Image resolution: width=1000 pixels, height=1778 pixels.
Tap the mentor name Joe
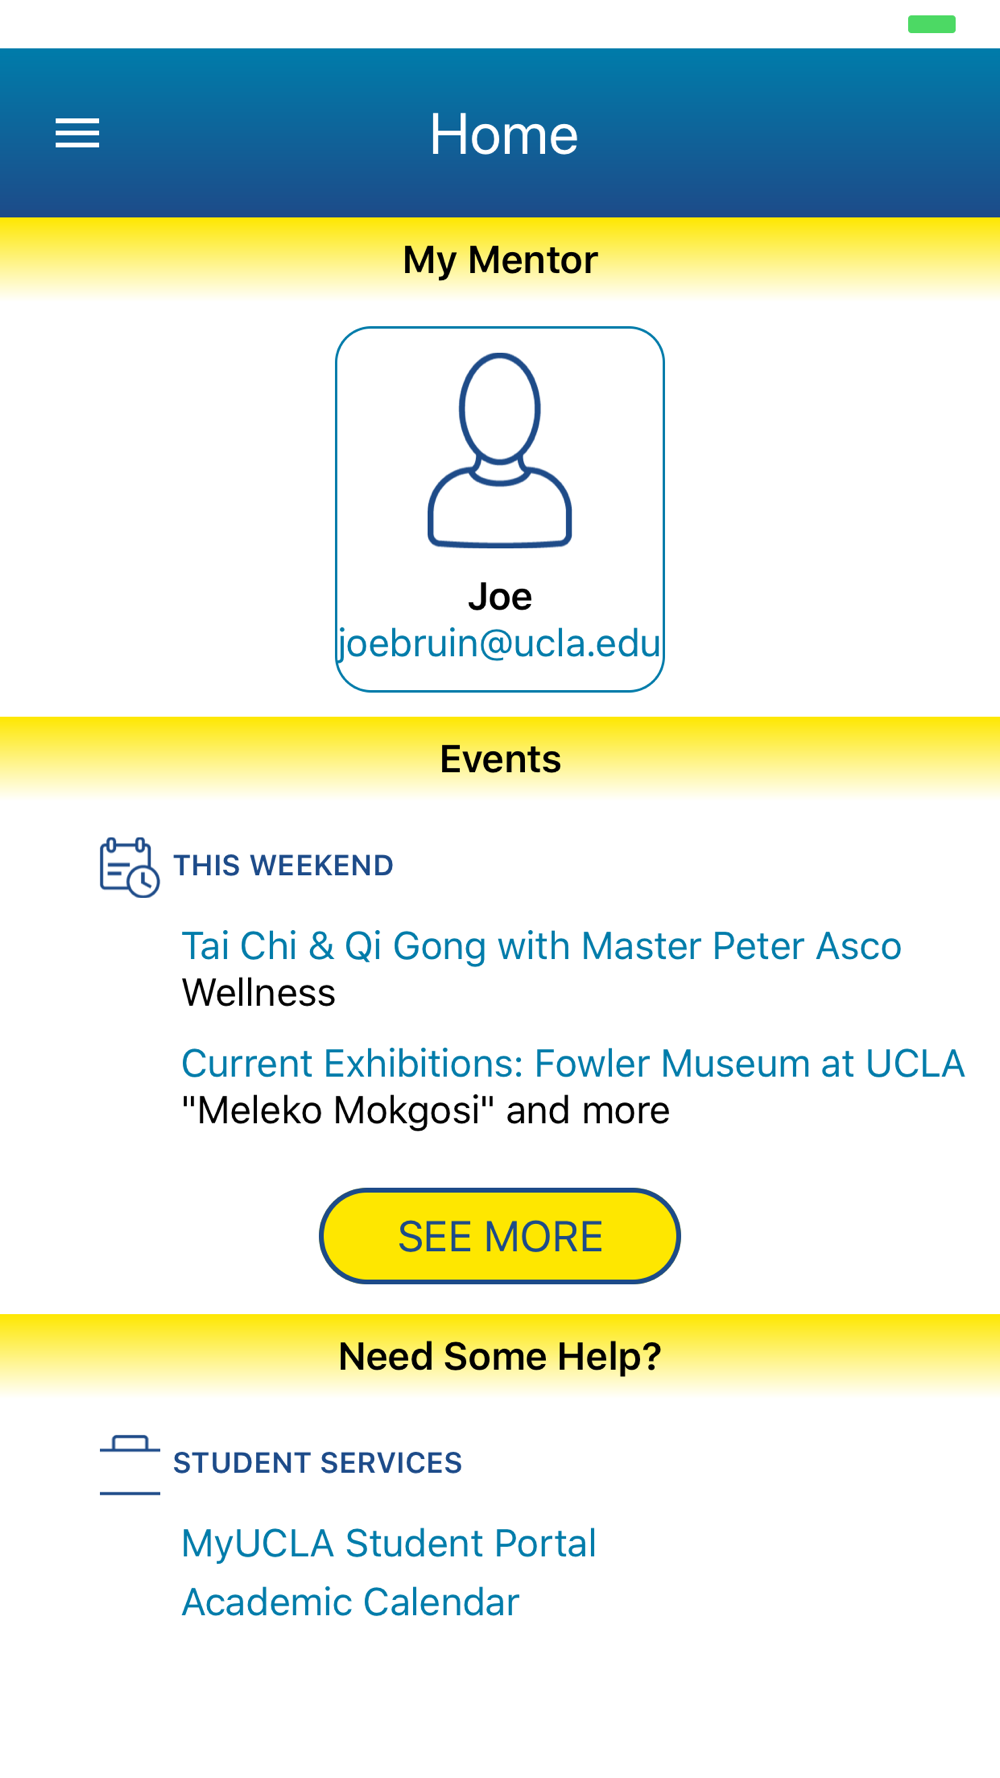(x=500, y=597)
